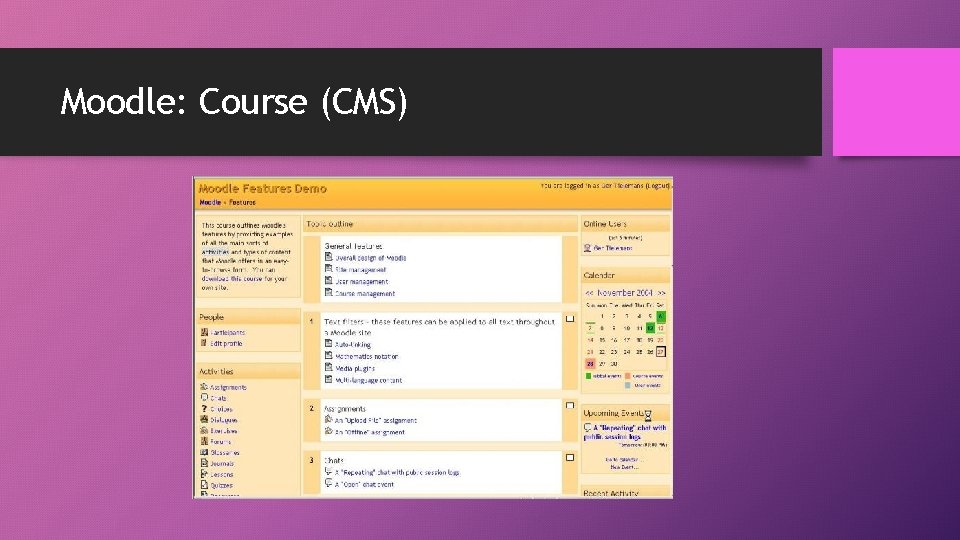The height and width of the screenshot is (540, 960).
Task: Click the Mathematics notation resource icon
Action: (328, 356)
